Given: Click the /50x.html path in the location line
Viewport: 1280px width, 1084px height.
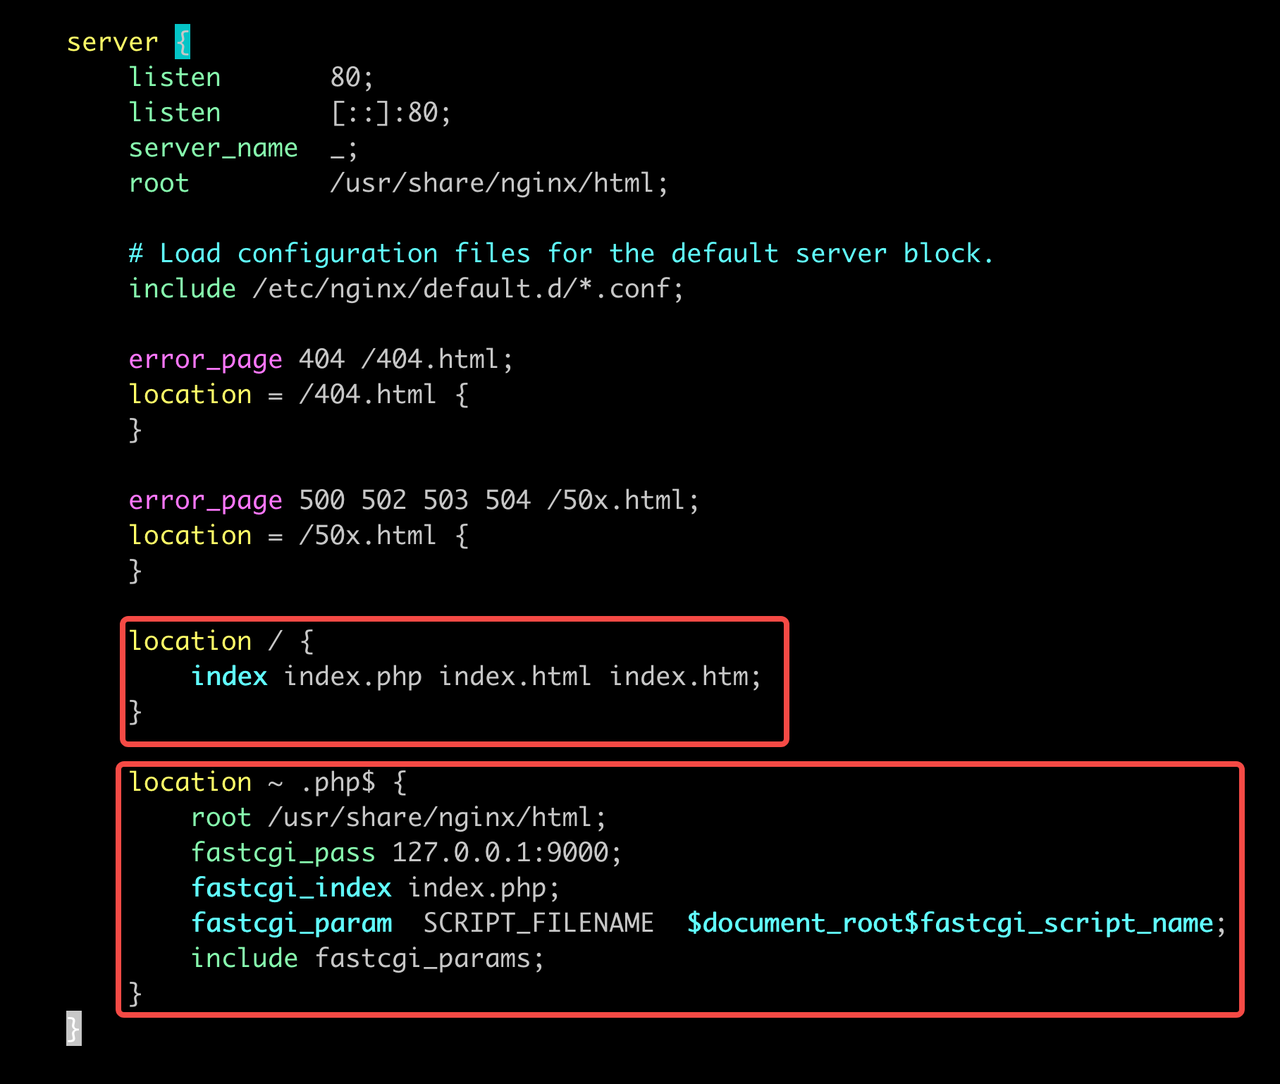Looking at the screenshot, I should [367, 535].
